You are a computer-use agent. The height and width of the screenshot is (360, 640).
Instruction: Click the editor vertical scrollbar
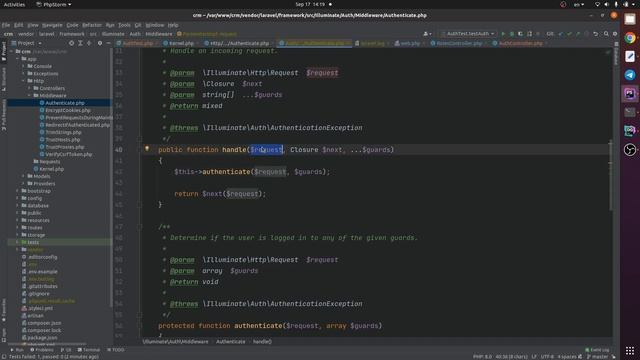point(611,176)
